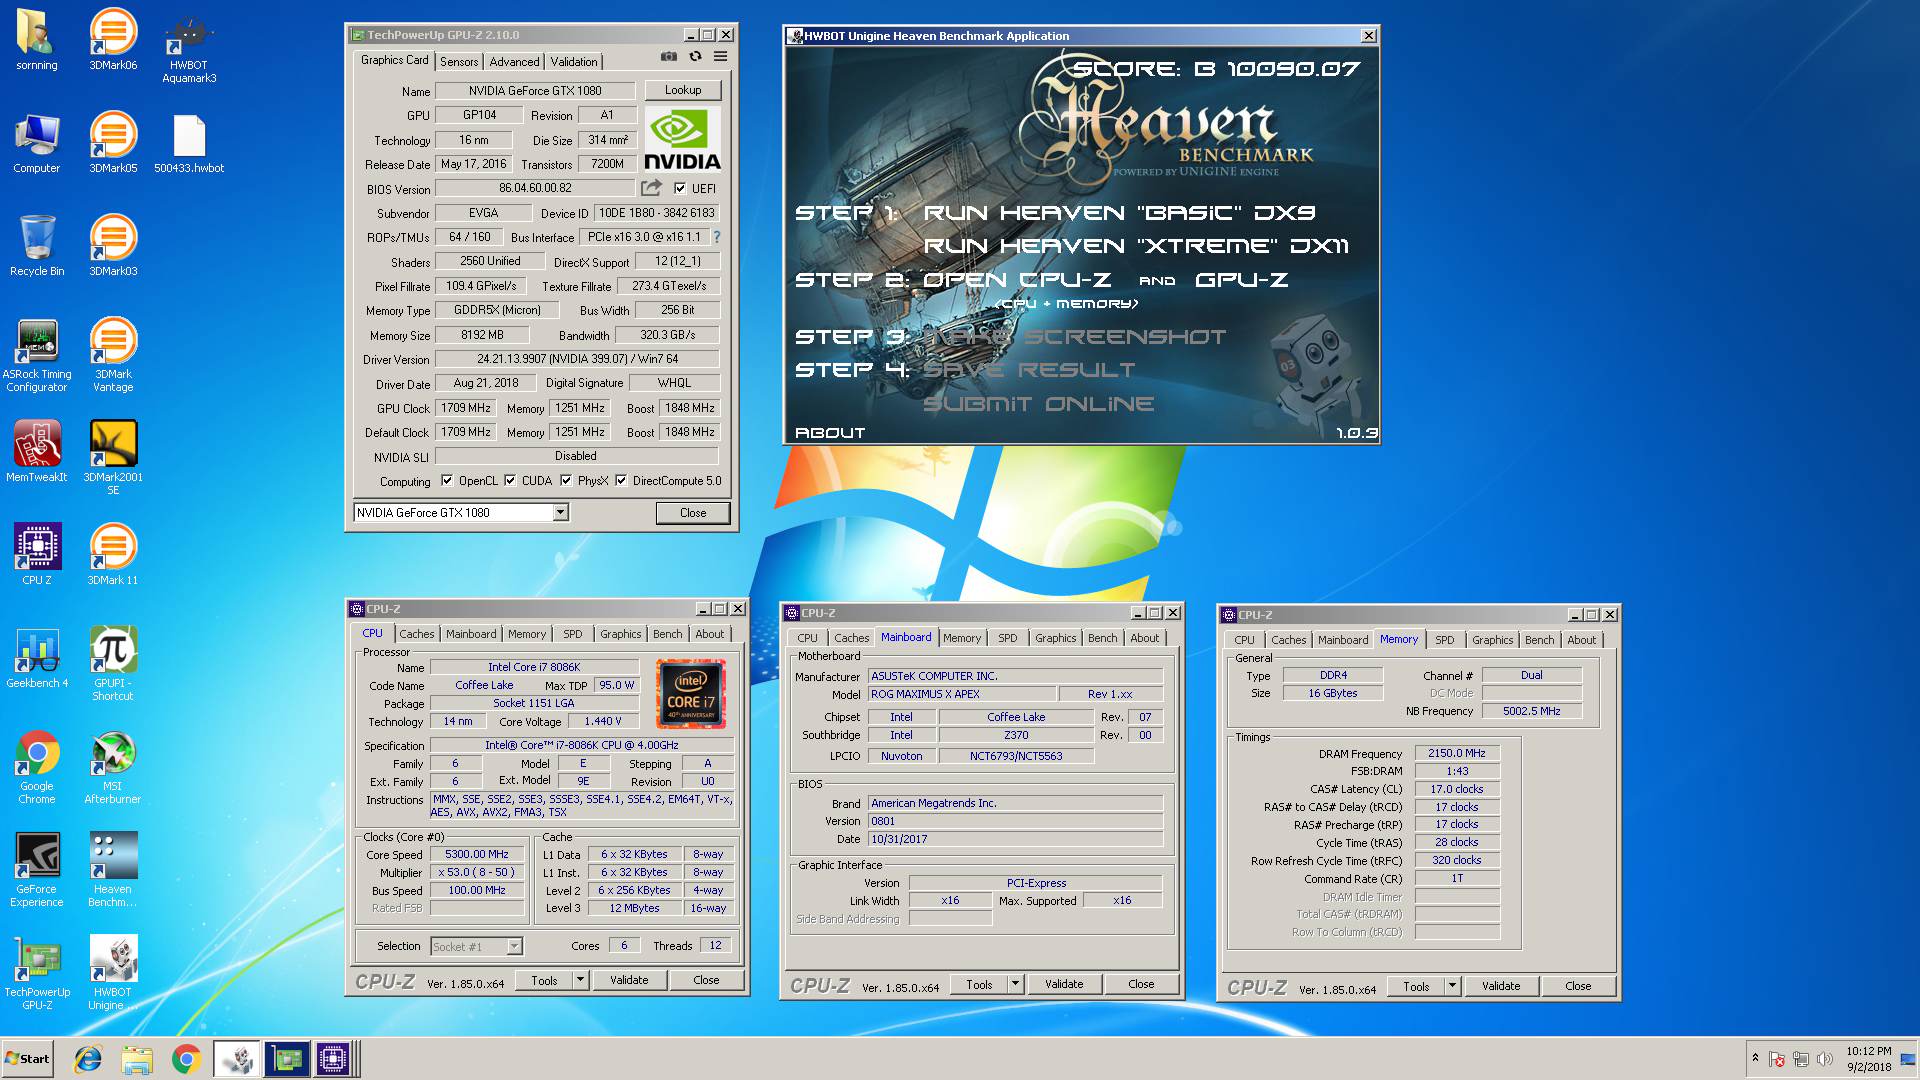1920x1080 pixels.
Task: Expand Tools dropdown arrow in CPU-Z Memory window
Action: tap(1452, 986)
